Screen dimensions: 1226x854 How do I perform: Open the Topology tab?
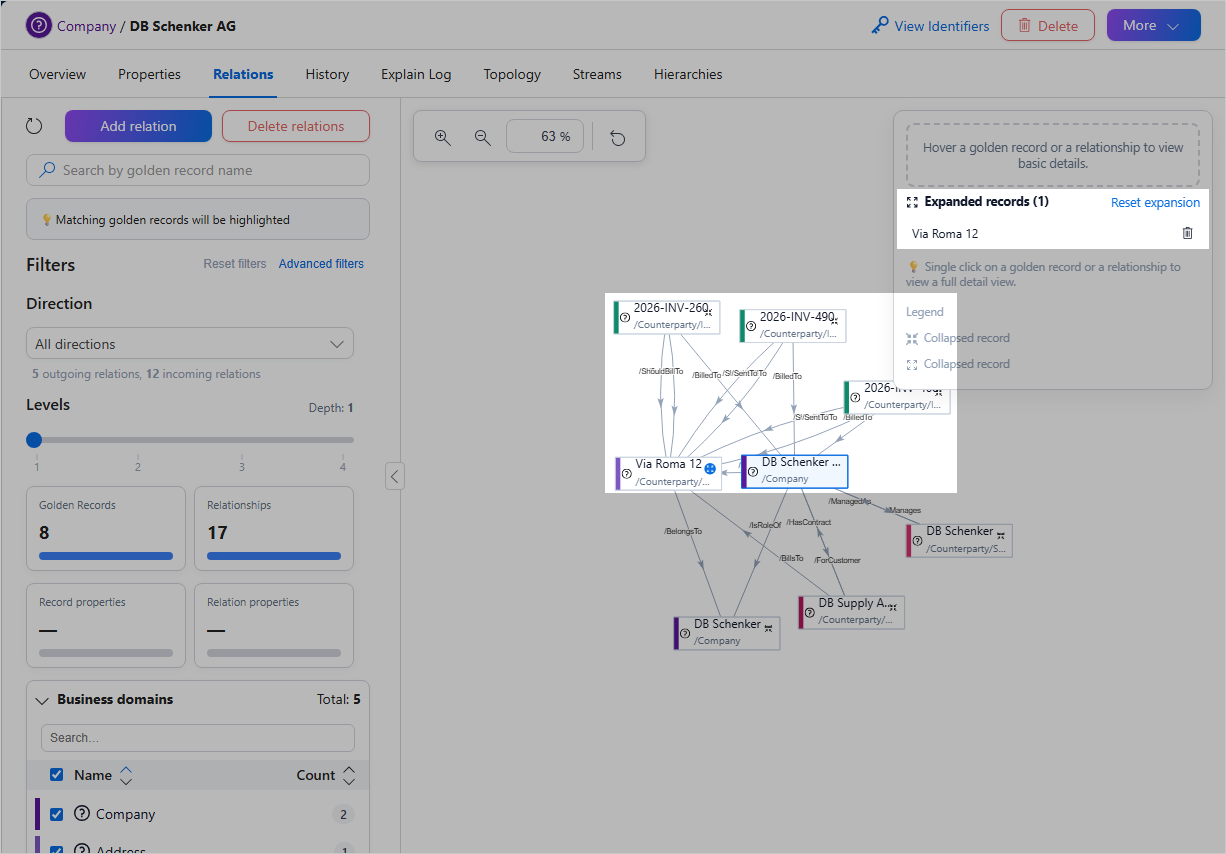[512, 74]
